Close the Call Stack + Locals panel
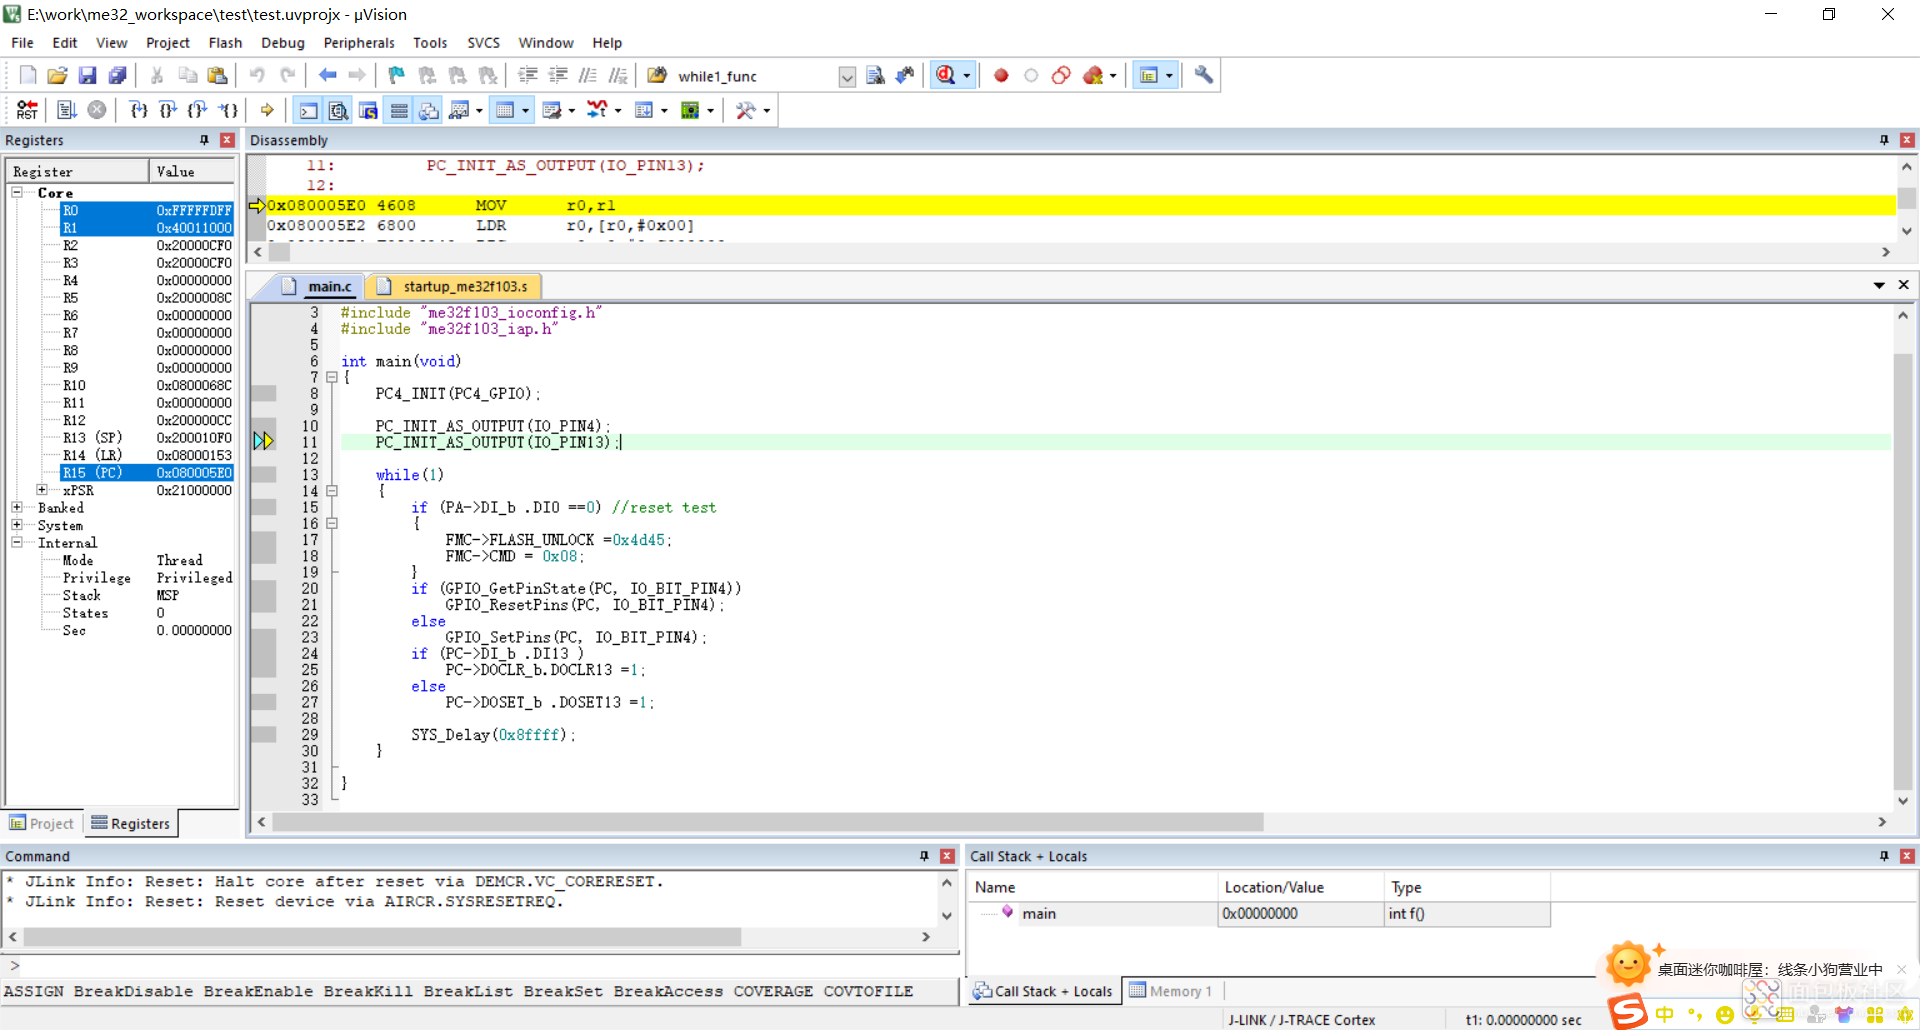 pyautogui.click(x=1907, y=856)
